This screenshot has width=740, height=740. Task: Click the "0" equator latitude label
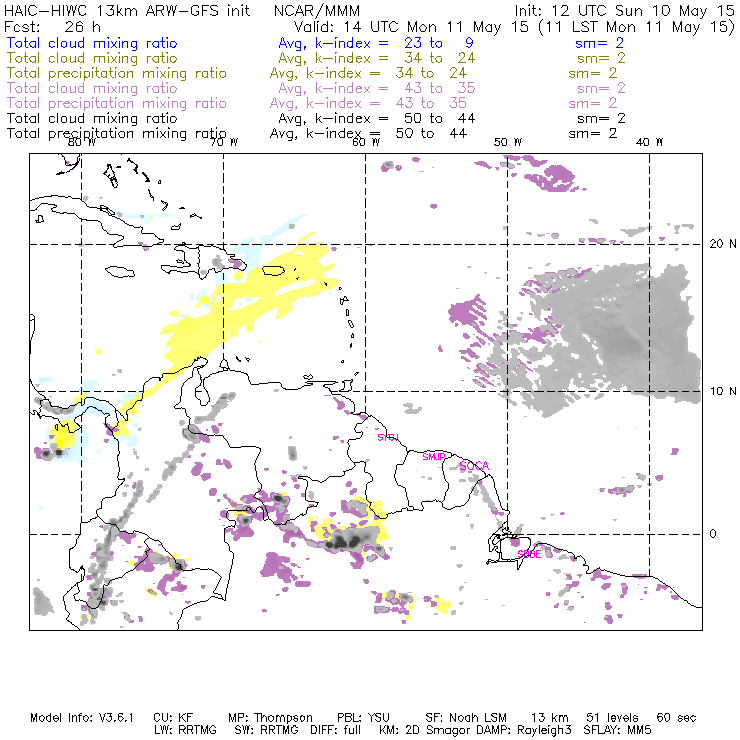point(713,534)
